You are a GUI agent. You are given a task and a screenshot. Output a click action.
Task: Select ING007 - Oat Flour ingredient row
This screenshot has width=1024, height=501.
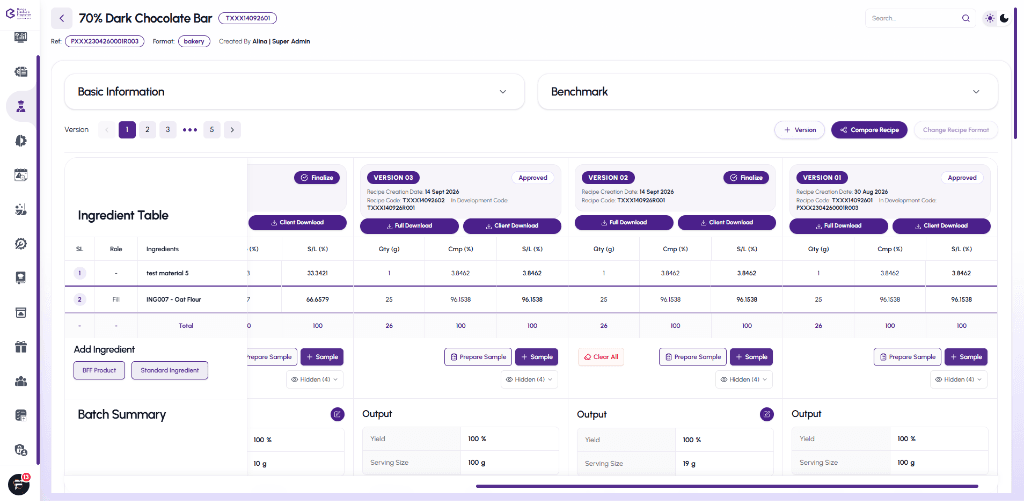click(x=531, y=299)
